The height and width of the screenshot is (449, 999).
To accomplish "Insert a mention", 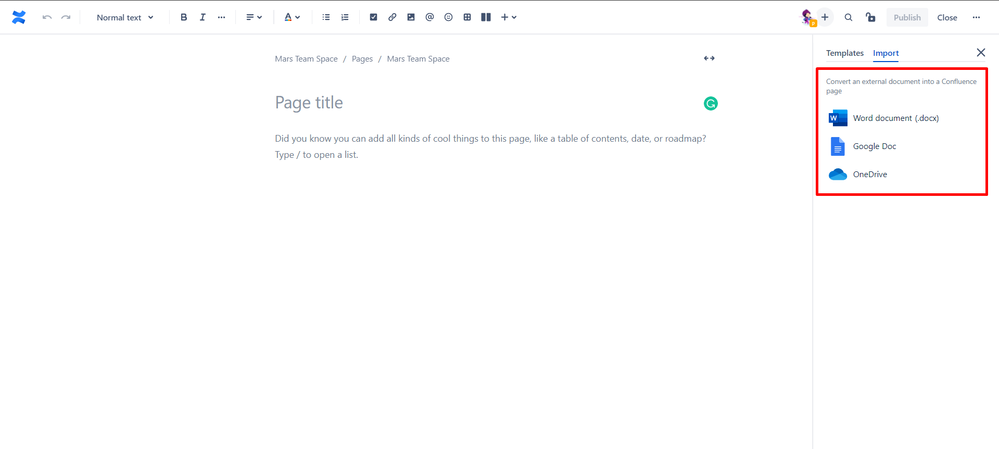I will tap(429, 18).
